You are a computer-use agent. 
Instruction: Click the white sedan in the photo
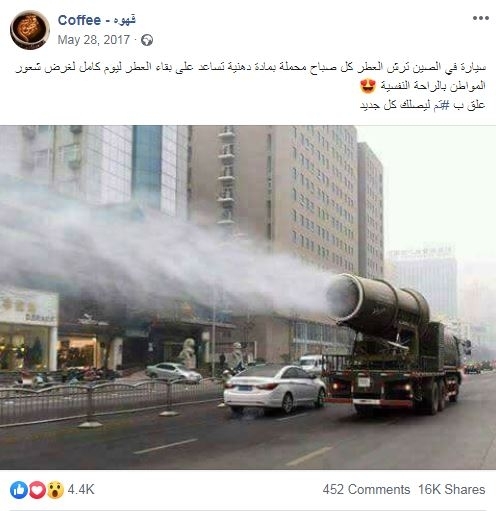274,388
